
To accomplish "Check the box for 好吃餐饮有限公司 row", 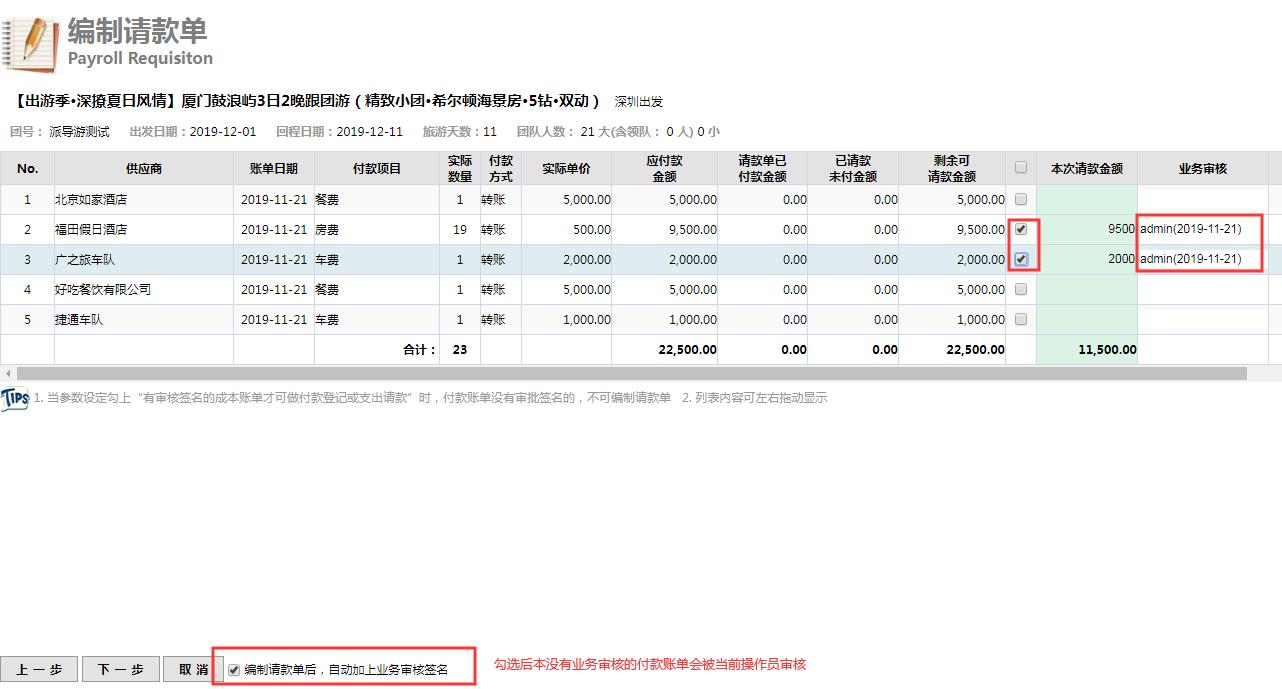I will (x=1021, y=289).
